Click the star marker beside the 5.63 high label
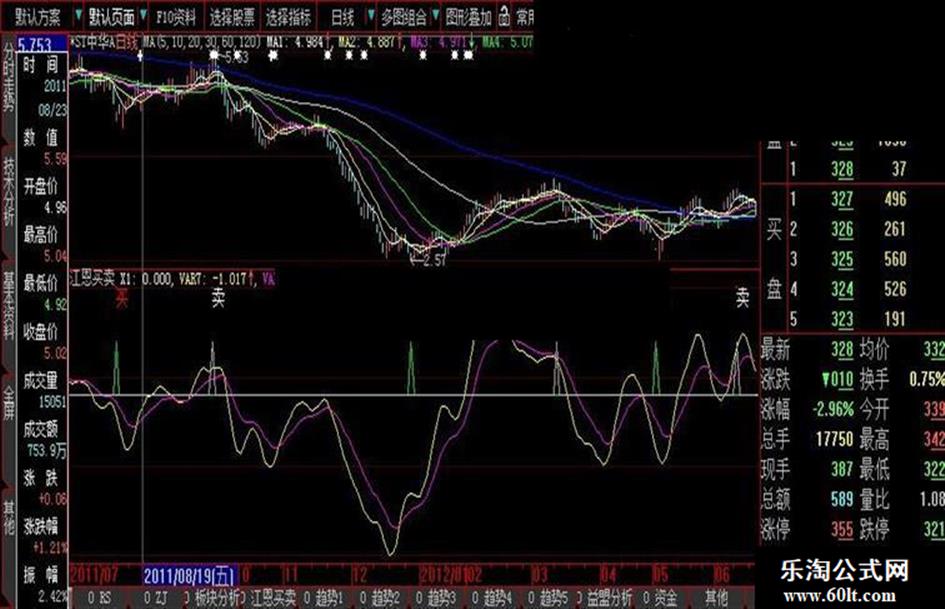Viewport: 945px width, 609px height. coord(214,55)
